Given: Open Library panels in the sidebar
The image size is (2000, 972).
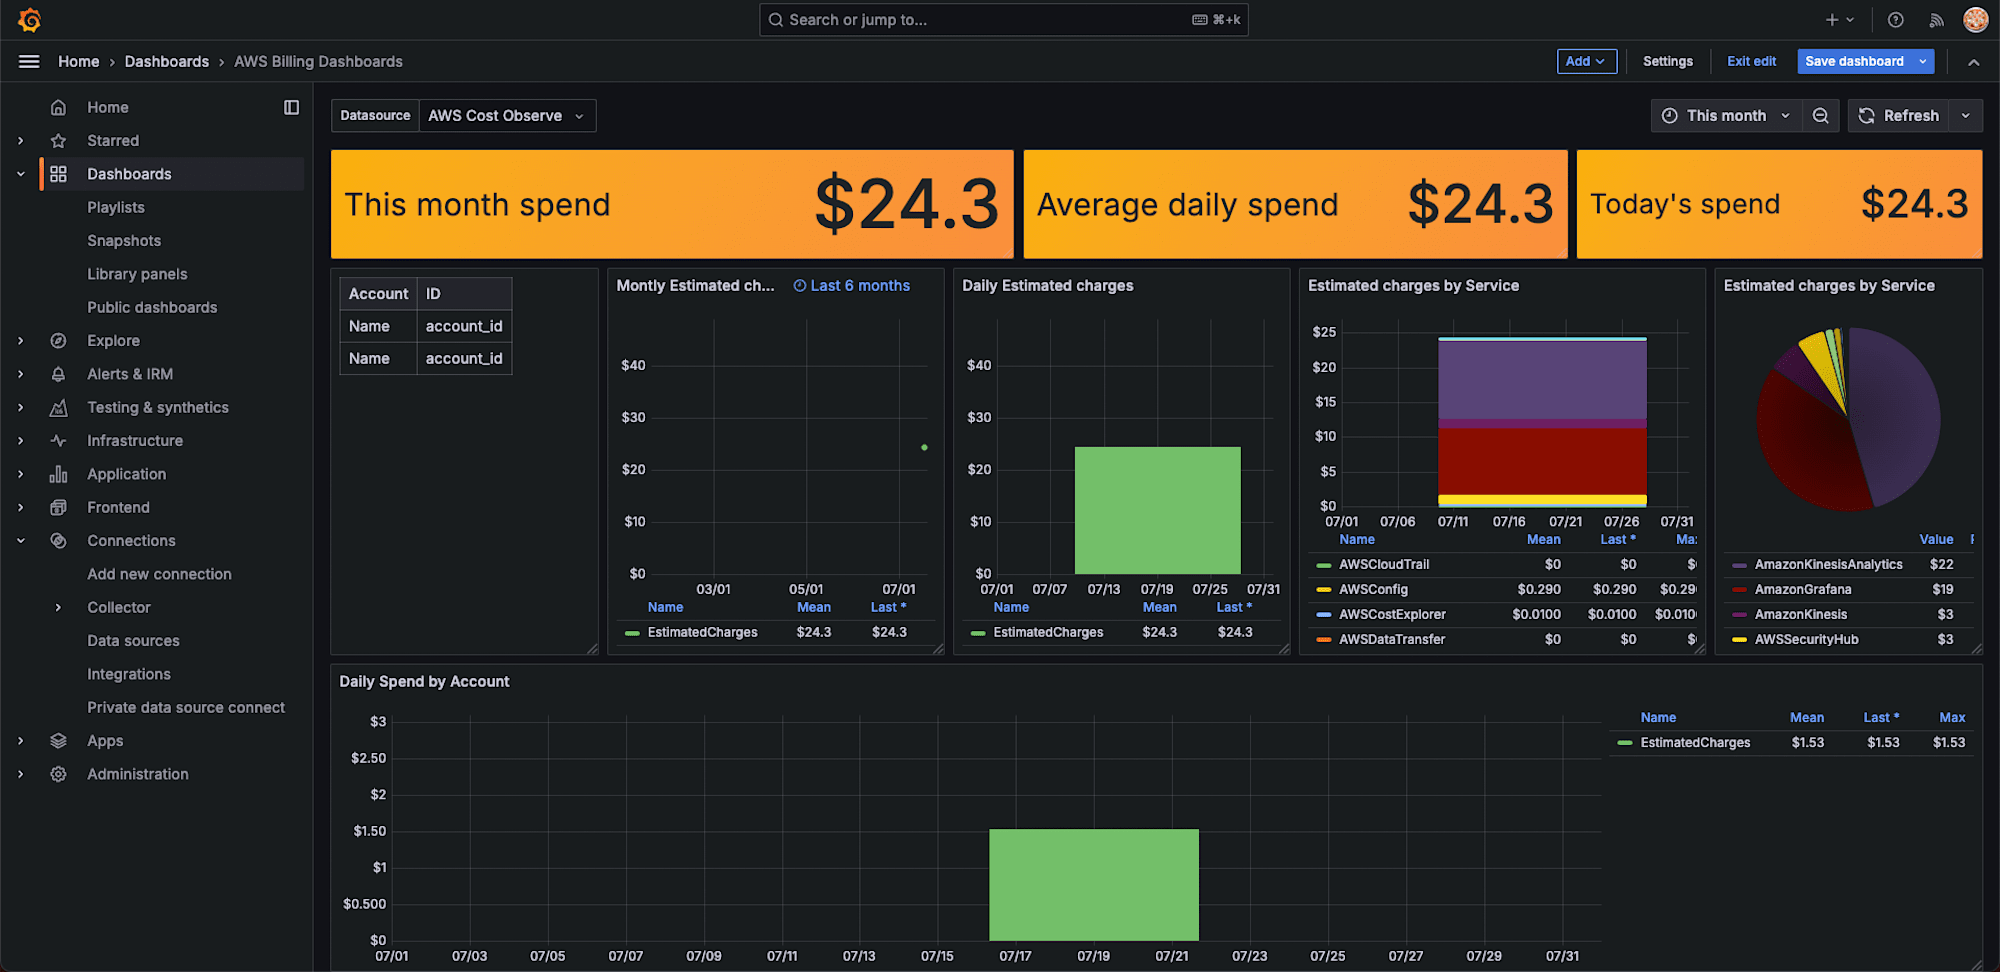Looking at the screenshot, I should (x=137, y=274).
